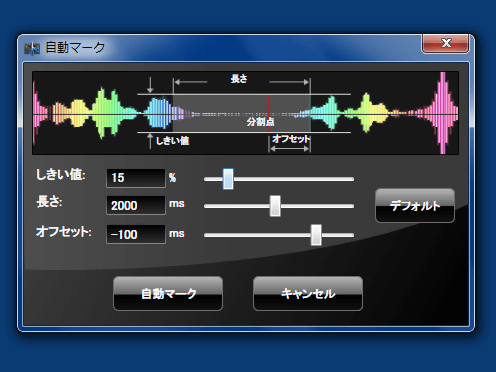The image size is (496, 372).
Task: Click the waveform preview diagram
Action: pos(245,113)
